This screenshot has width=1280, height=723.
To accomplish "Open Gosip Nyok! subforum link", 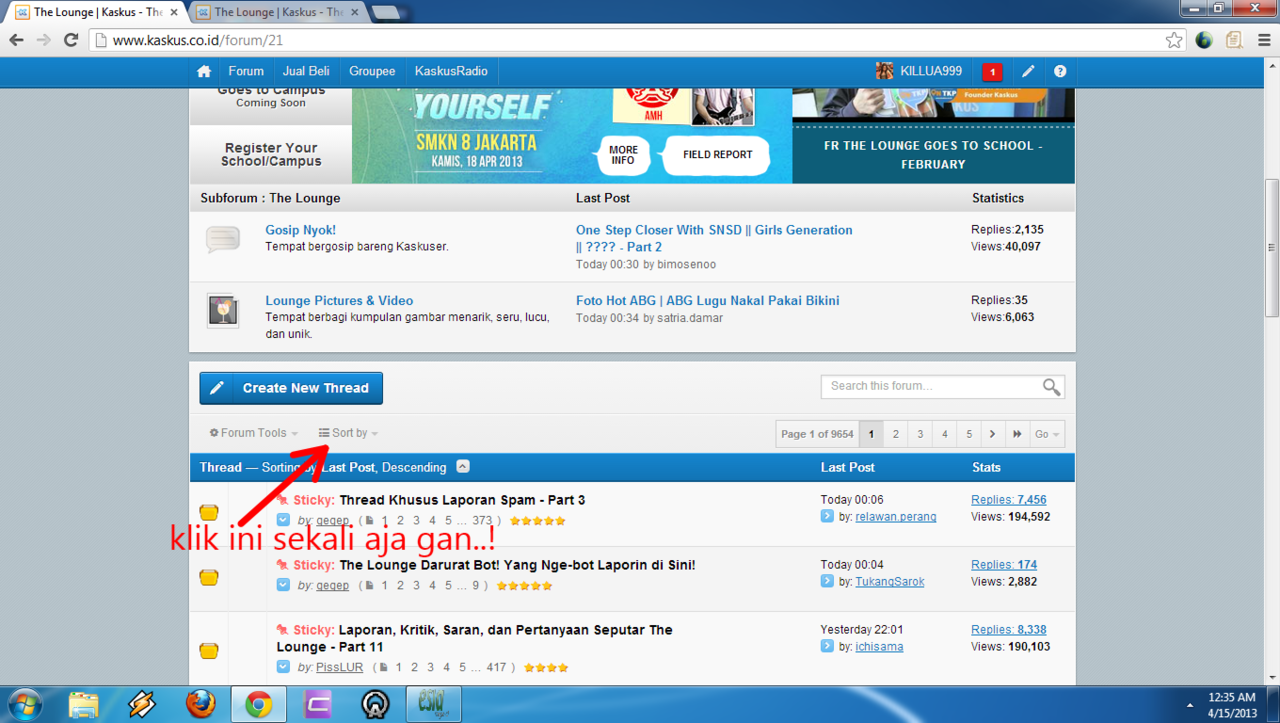I will [301, 230].
